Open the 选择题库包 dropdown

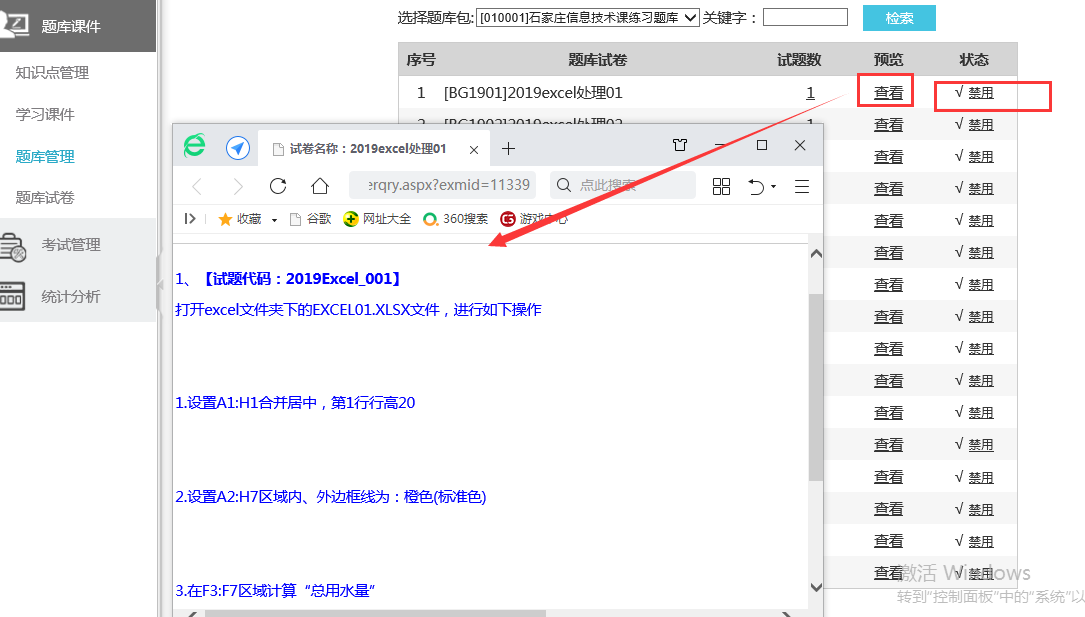coord(587,17)
